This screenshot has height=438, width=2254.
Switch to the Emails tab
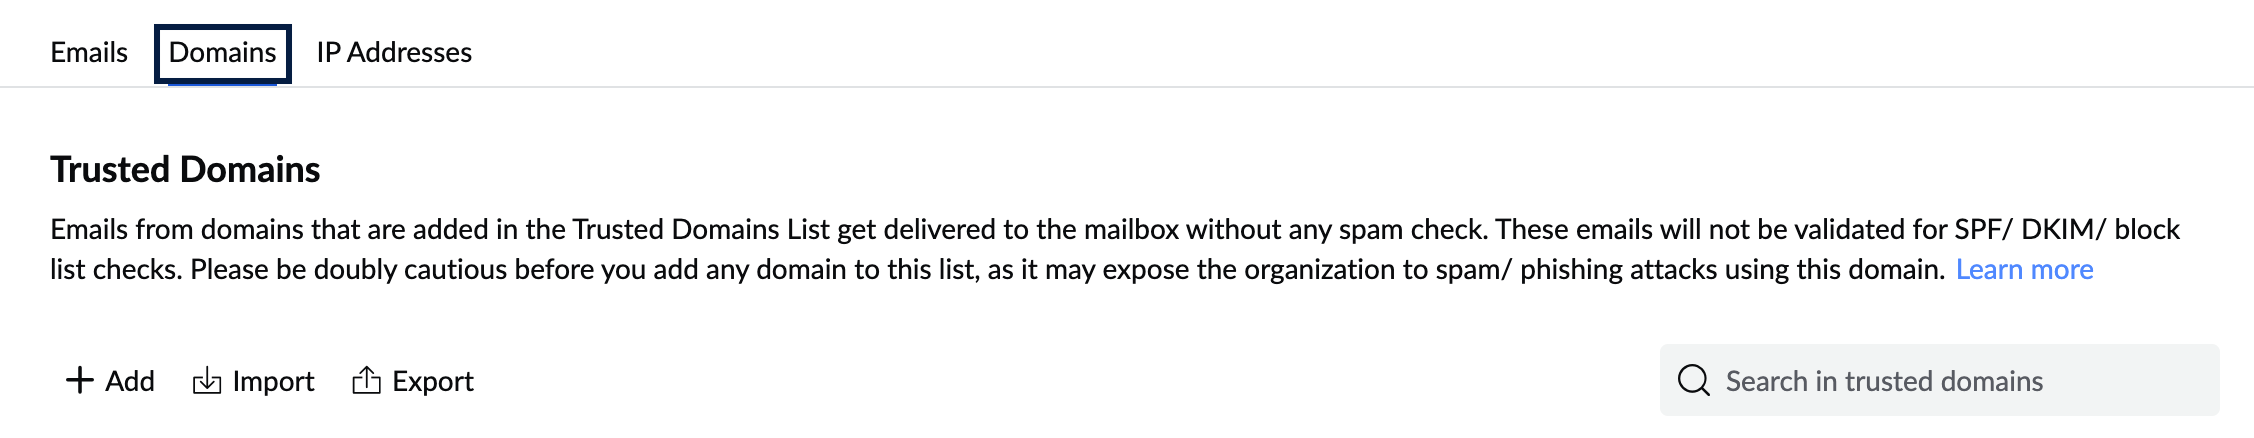click(x=89, y=52)
